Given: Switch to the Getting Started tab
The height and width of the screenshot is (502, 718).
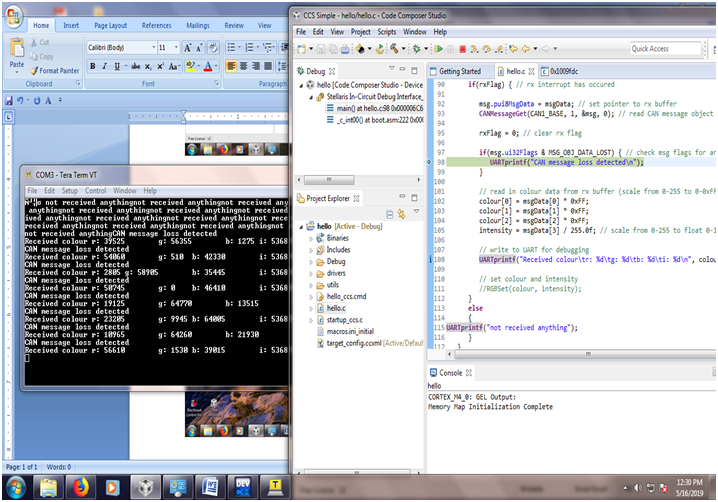Looking at the screenshot, I should tap(460, 71).
